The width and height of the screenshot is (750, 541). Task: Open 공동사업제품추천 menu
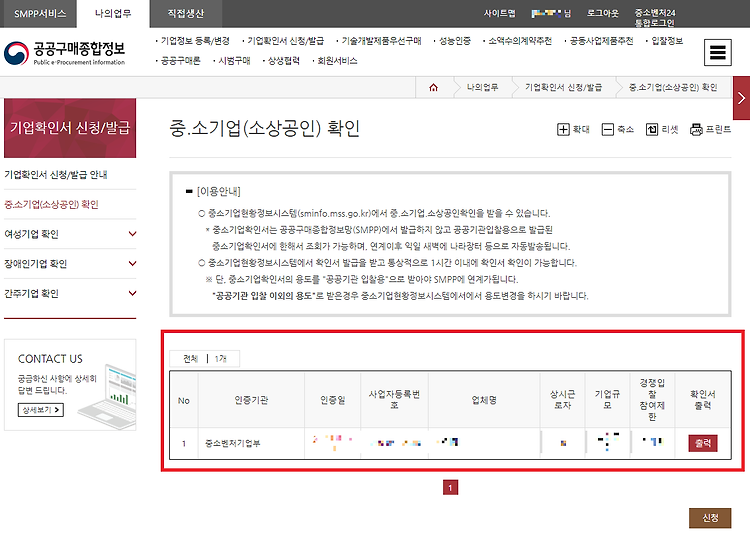(601, 41)
